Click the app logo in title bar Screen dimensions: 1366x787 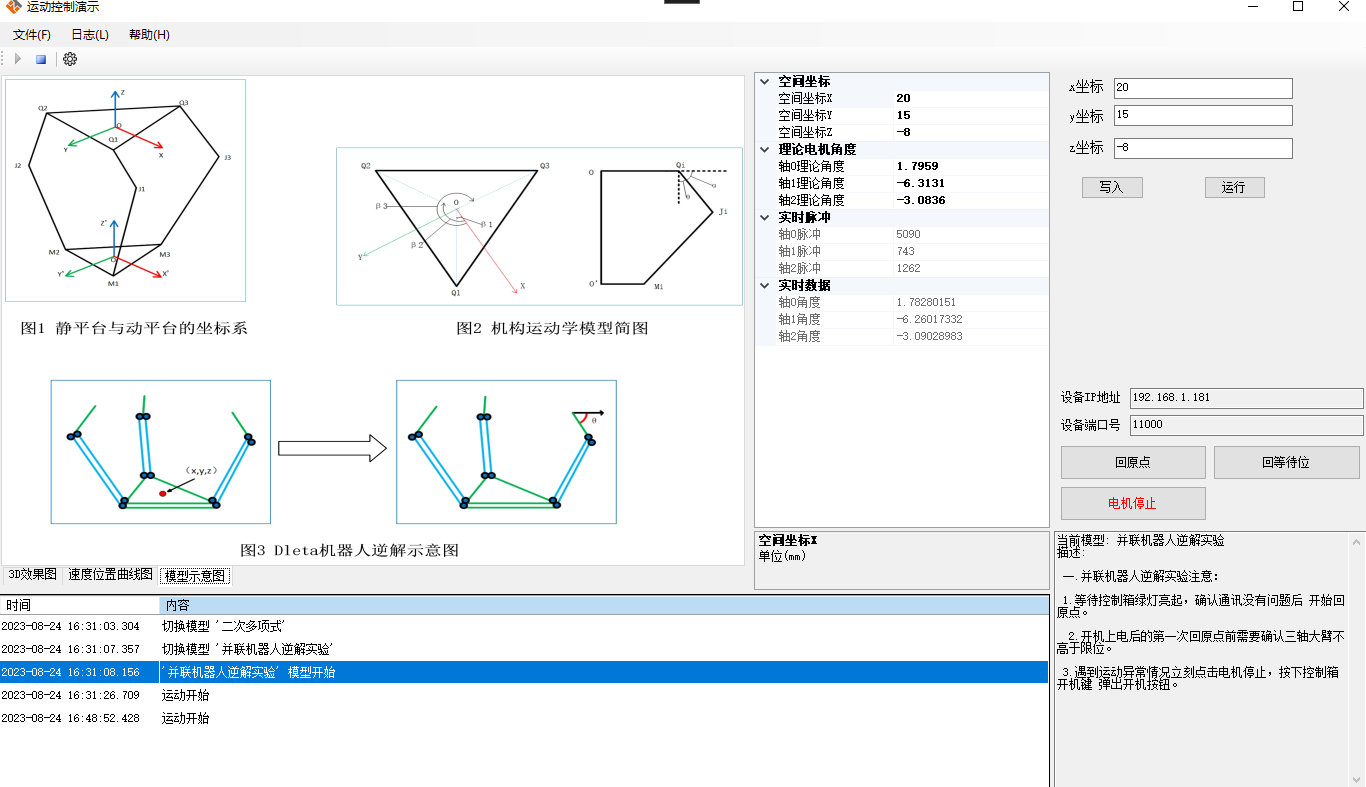point(13,7)
